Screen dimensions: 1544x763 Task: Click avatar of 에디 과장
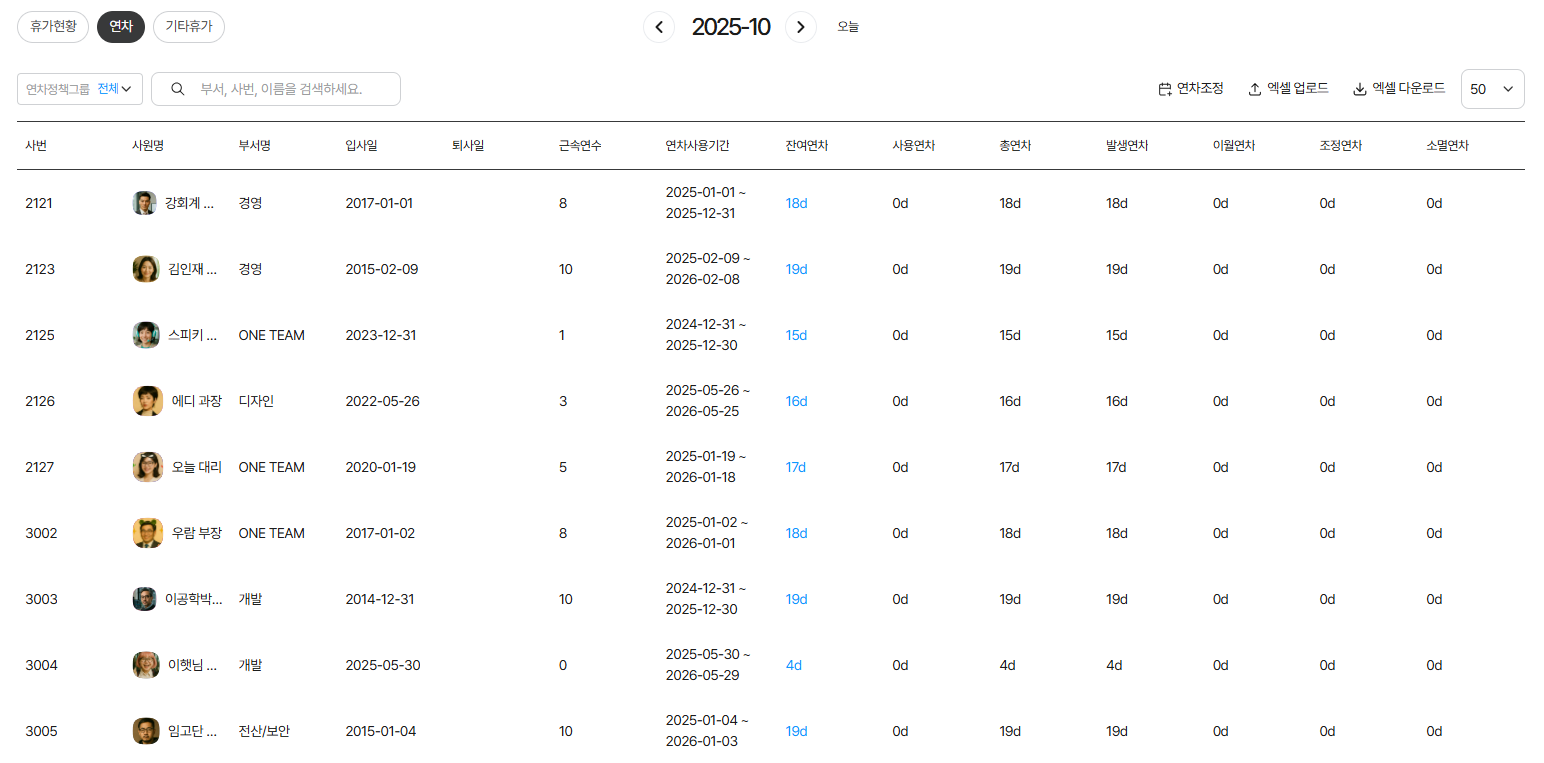(x=147, y=401)
